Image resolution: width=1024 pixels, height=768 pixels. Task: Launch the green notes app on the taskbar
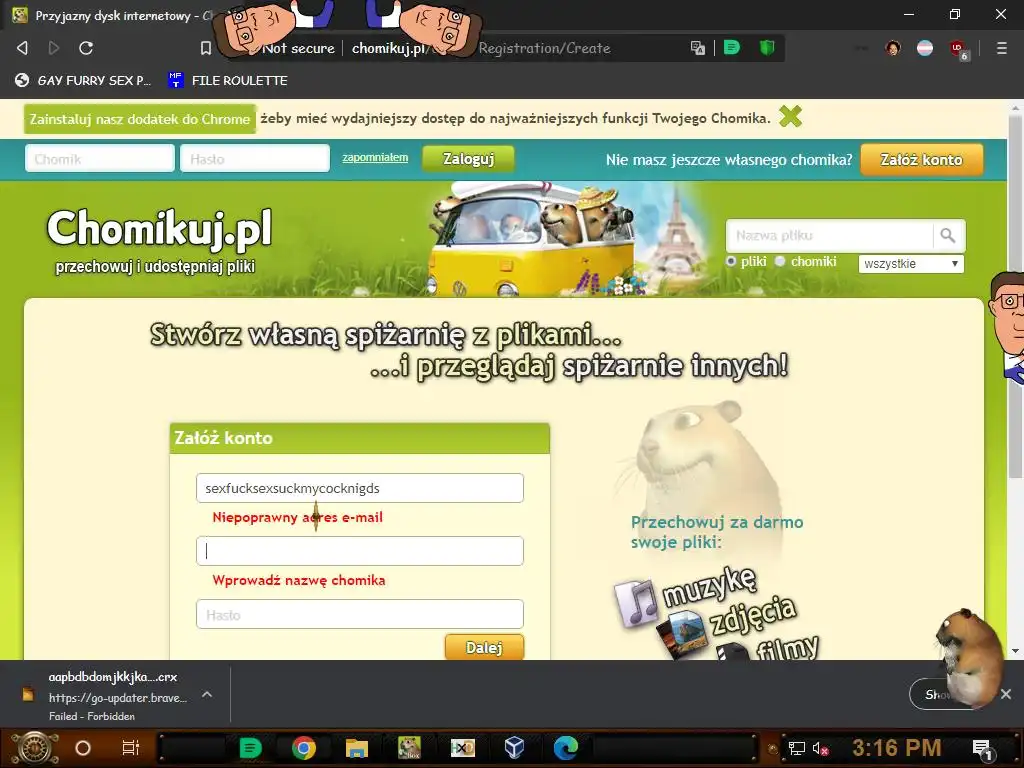pos(251,748)
